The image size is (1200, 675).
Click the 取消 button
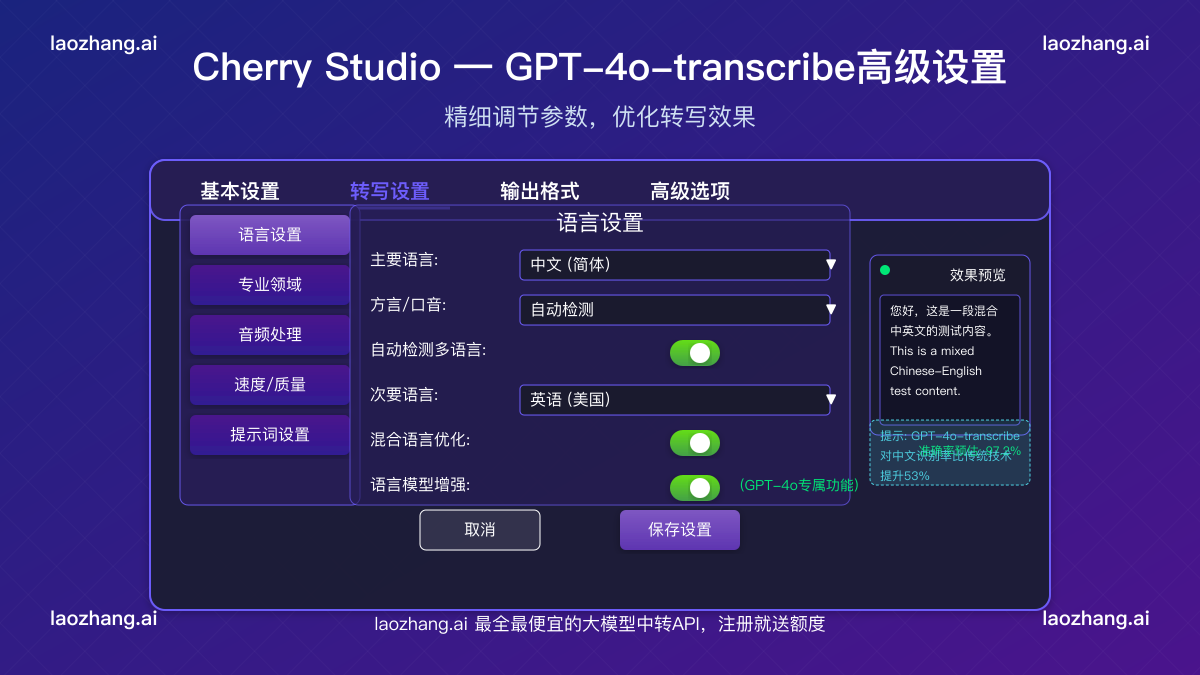480,530
